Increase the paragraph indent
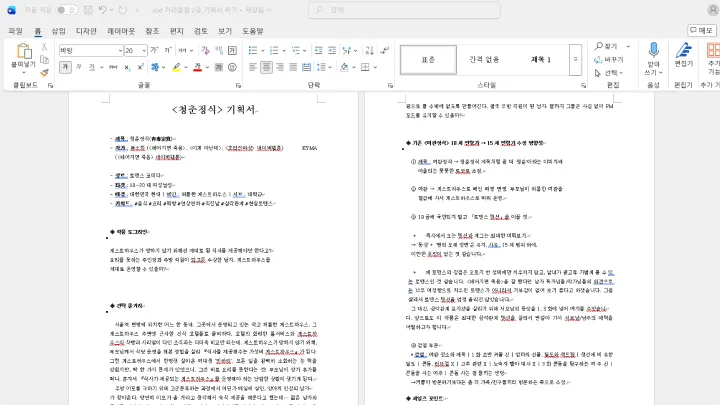This screenshot has width=720, height=405. [332, 50]
